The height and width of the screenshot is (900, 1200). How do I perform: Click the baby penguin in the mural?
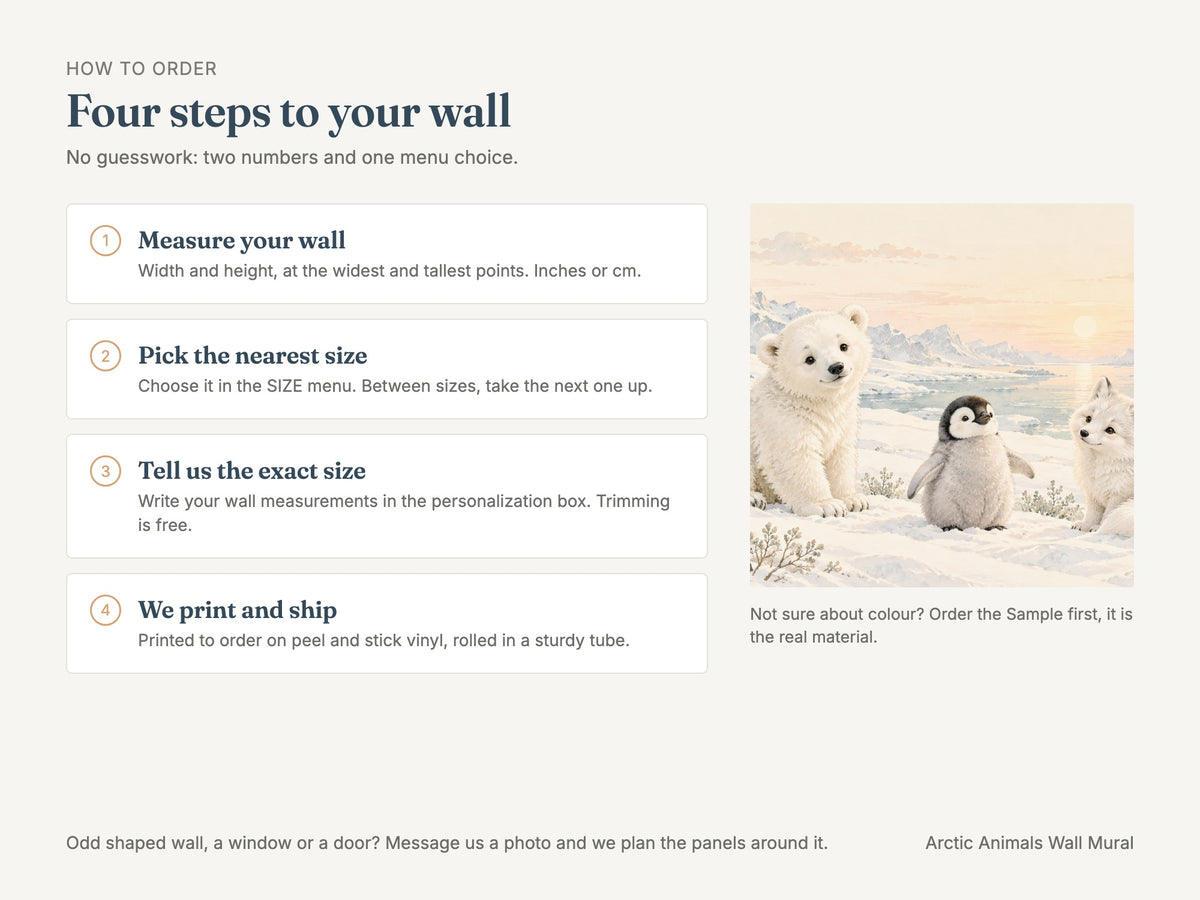(x=968, y=462)
